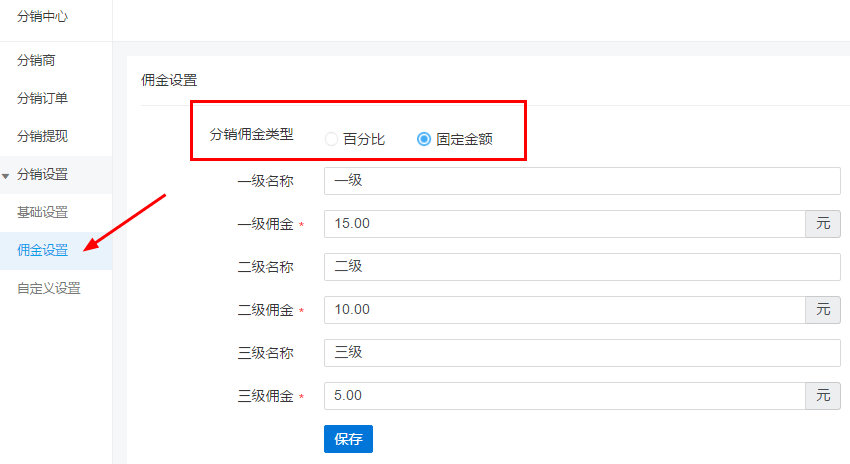850x464 pixels.
Task: Click the 元 unit beside 三级佣金
Action: click(823, 396)
